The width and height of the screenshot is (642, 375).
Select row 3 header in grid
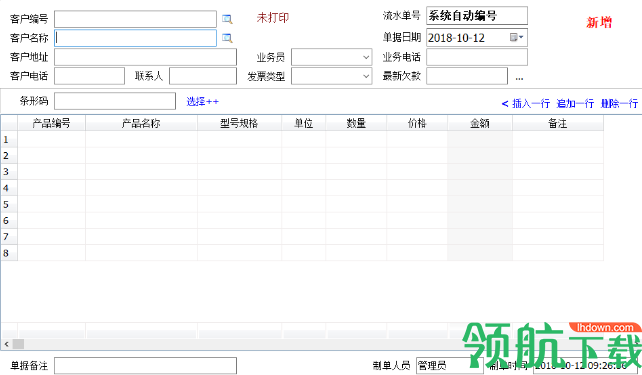9,172
